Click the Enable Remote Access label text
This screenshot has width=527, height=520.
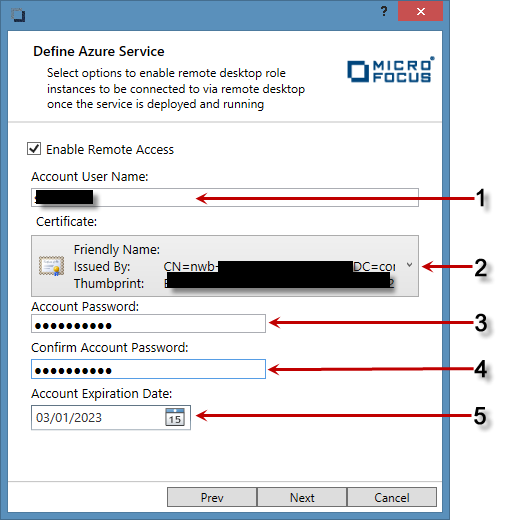click(110, 150)
